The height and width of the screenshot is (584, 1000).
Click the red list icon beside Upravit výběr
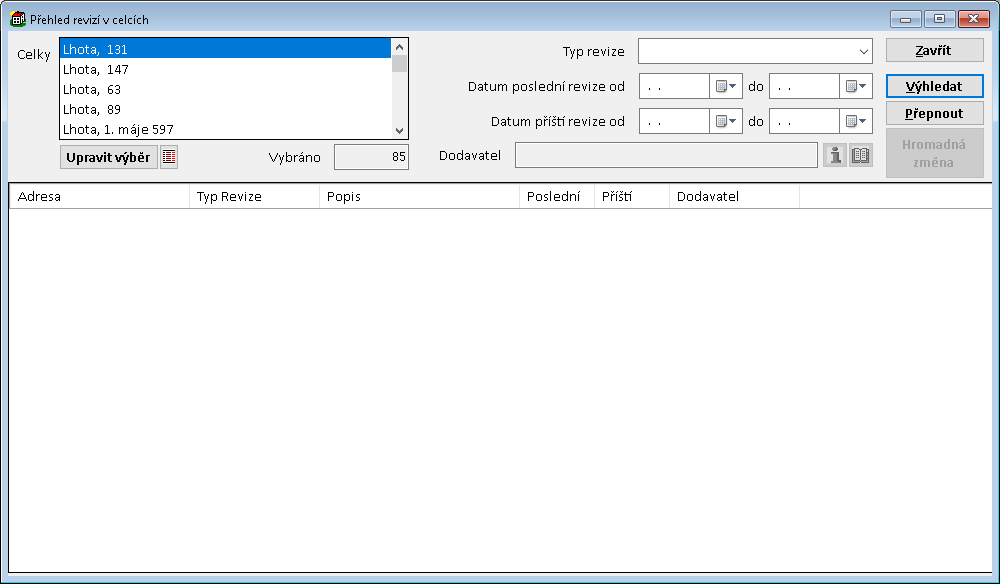[169, 157]
